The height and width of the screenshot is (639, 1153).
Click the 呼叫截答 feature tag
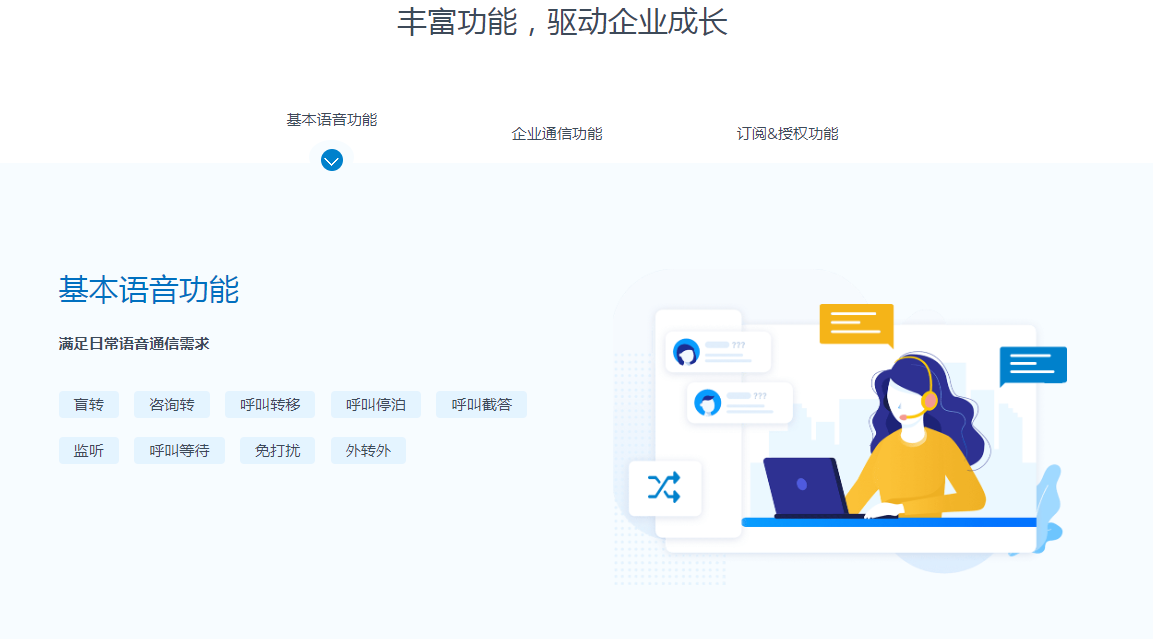482,404
